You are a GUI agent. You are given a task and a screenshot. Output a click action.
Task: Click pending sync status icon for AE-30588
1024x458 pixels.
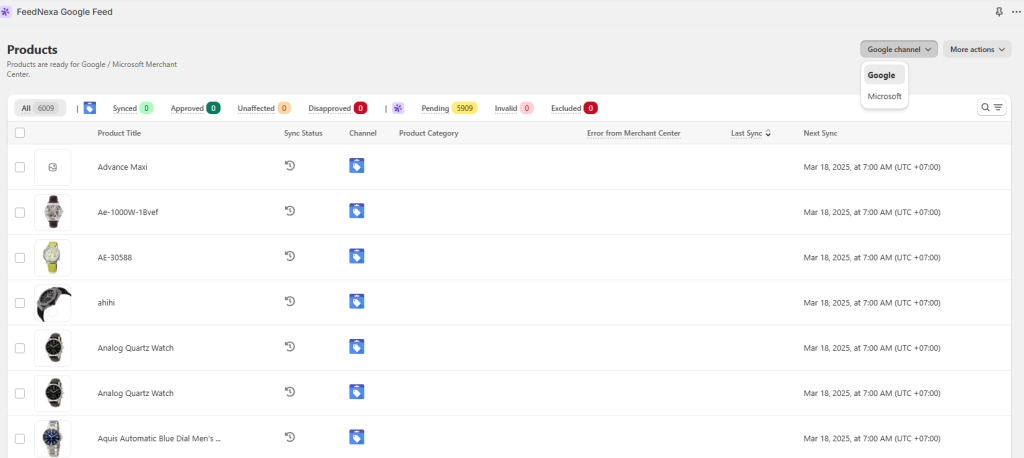click(x=290, y=255)
